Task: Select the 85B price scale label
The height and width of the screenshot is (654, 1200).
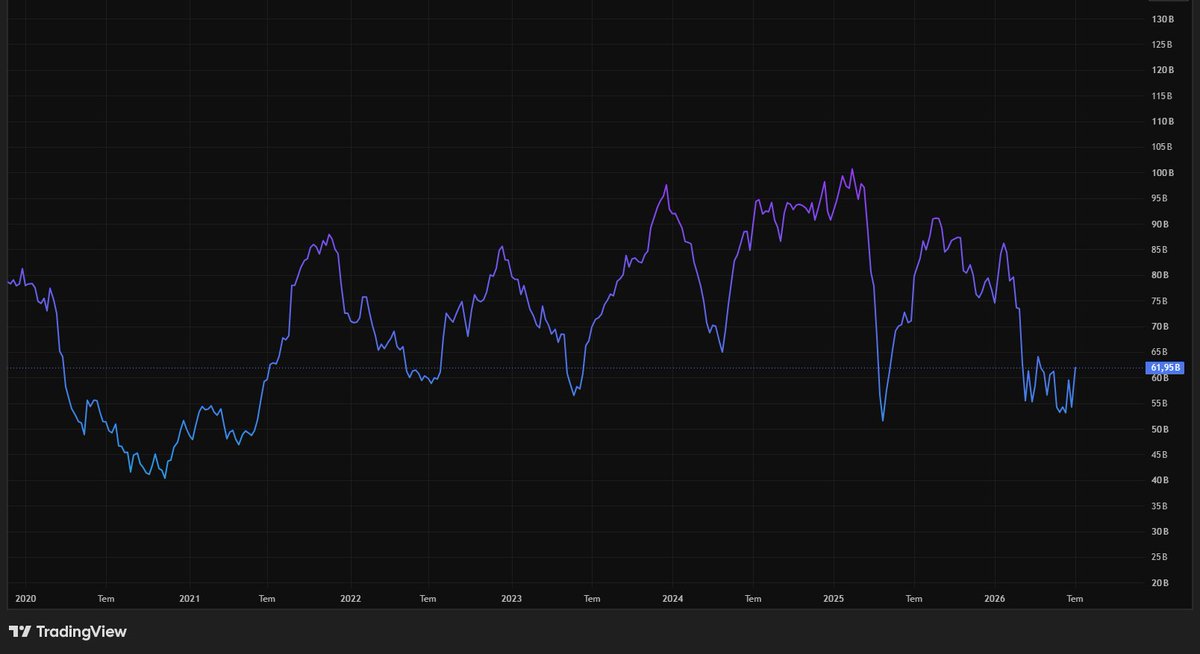Action: 1160,250
